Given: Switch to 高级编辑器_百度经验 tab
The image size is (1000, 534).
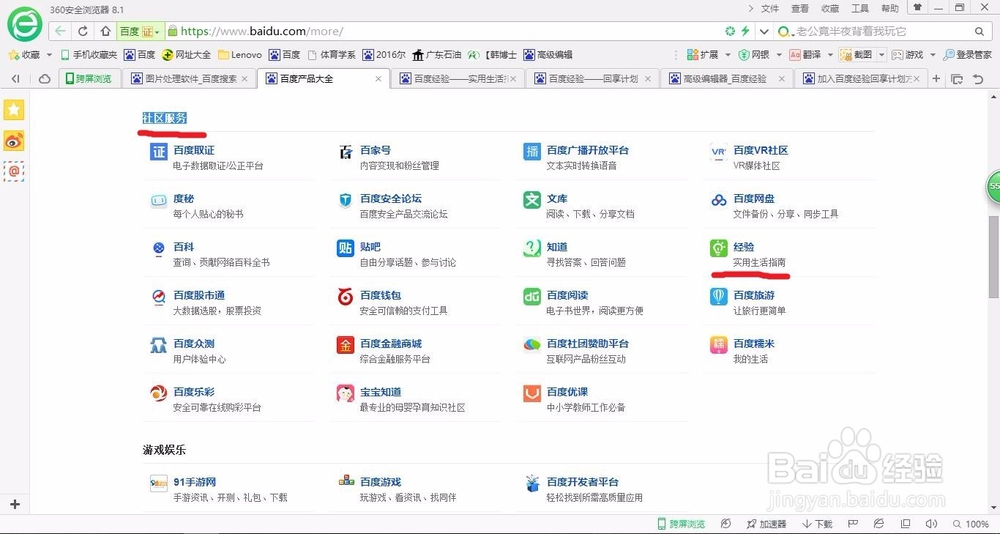Looking at the screenshot, I should tap(726, 78).
